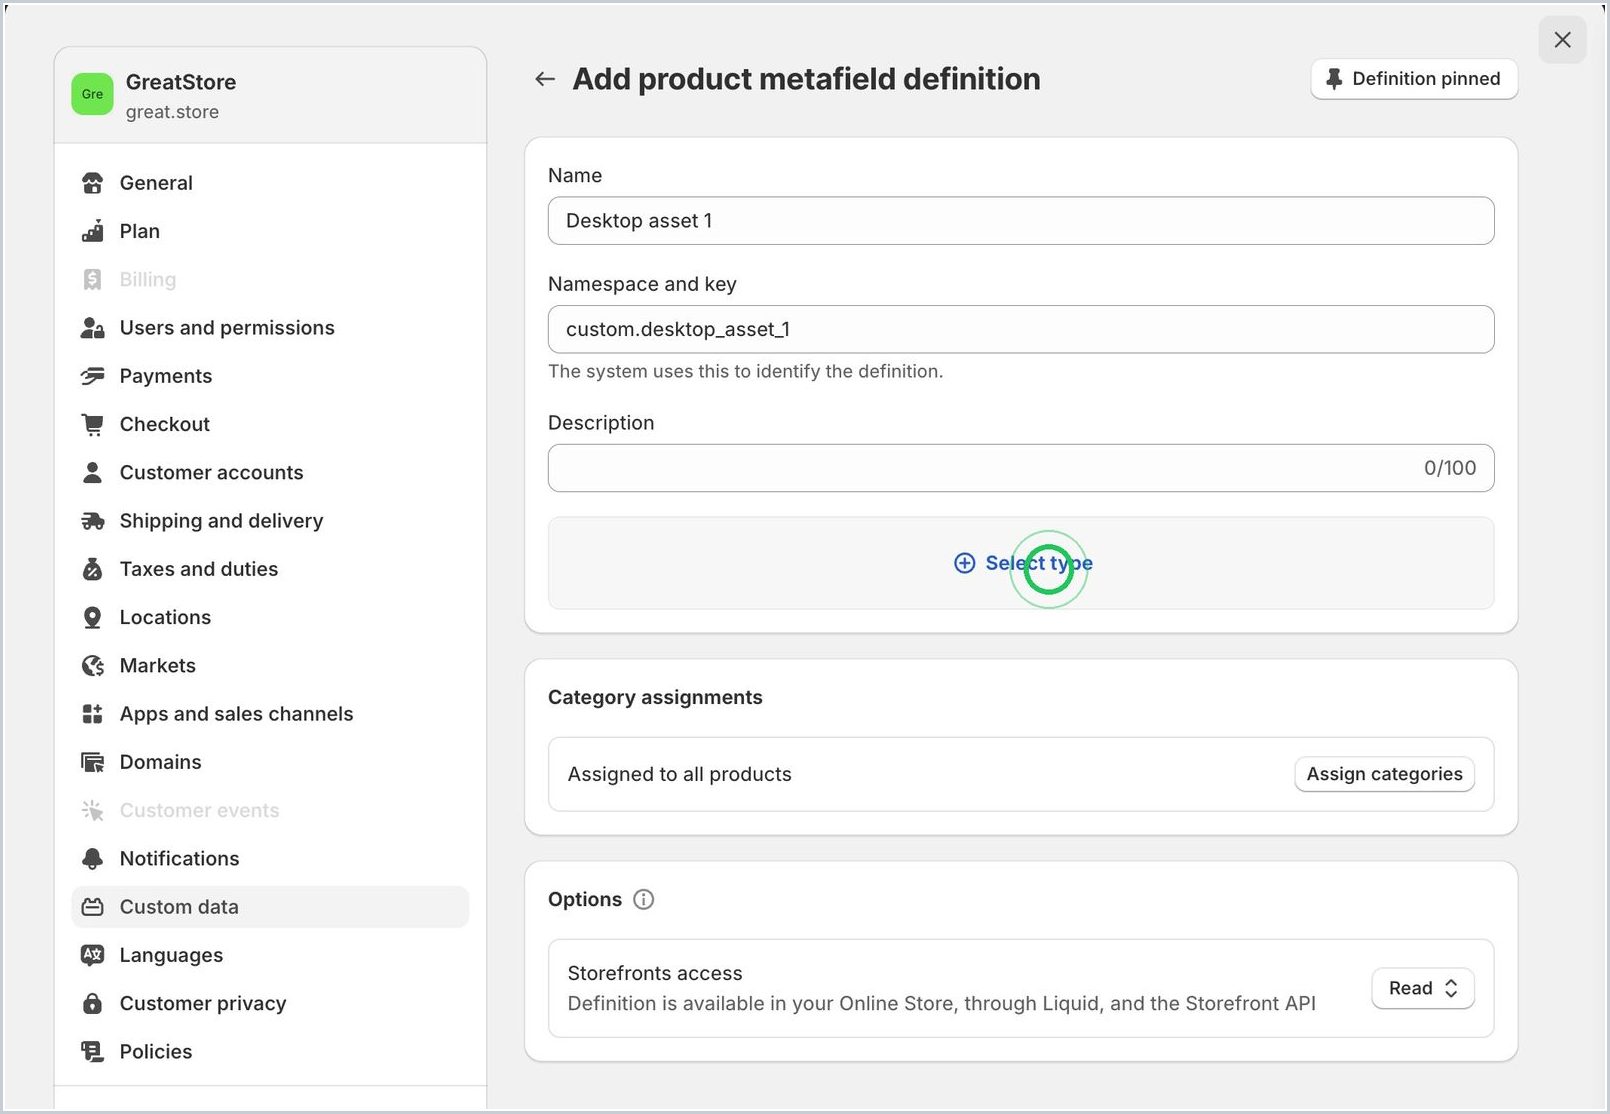Click the 'Category assignments' heading
Image resolution: width=1610 pixels, height=1114 pixels.
(x=655, y=697)
